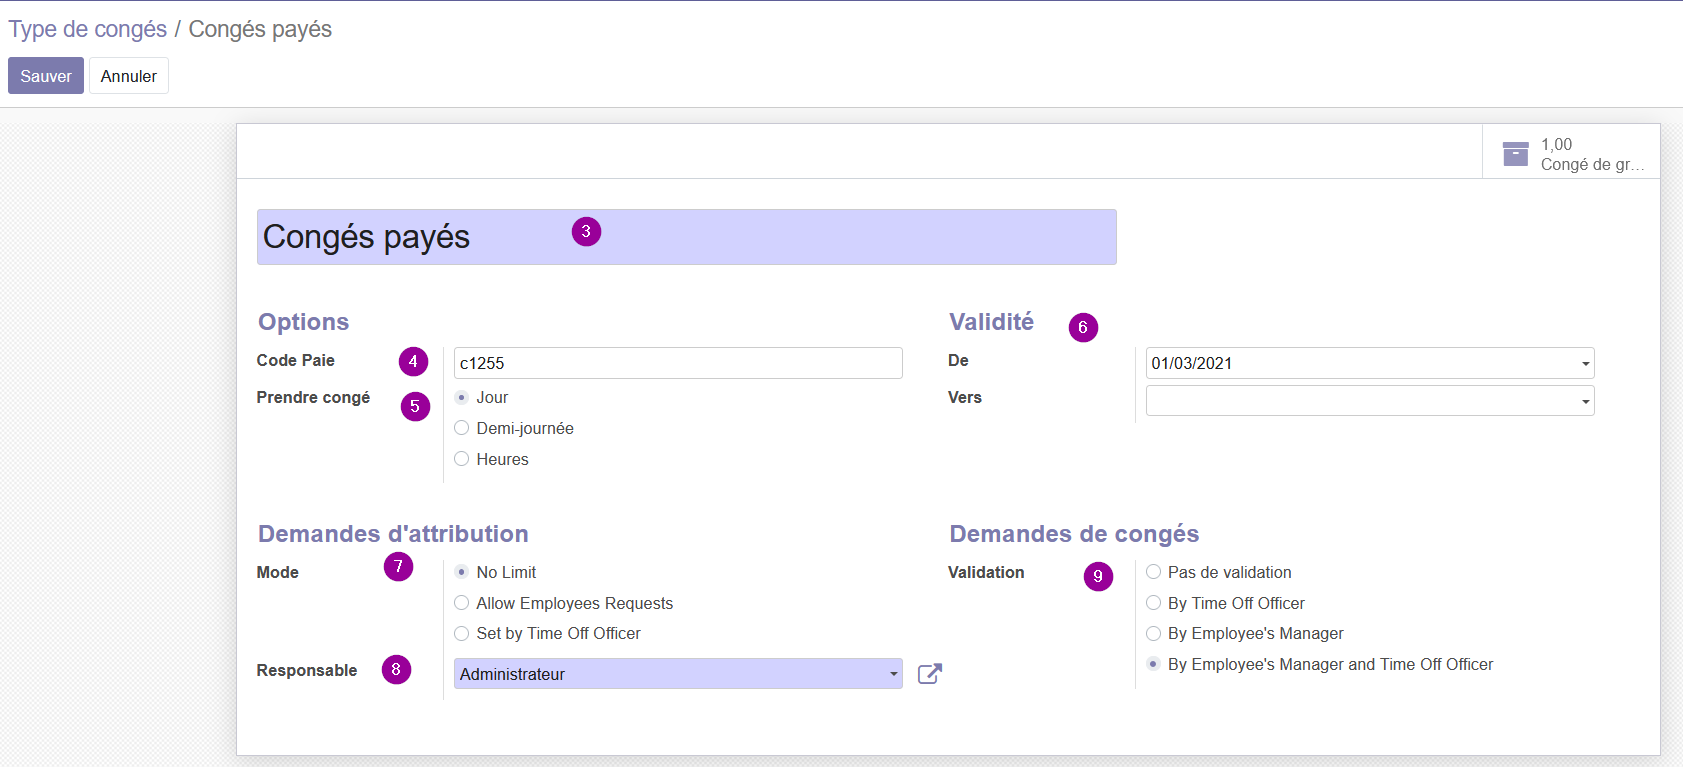Open the De date dropdown arrow
Screen dimensions: 1683x767
pos(1585,364)
